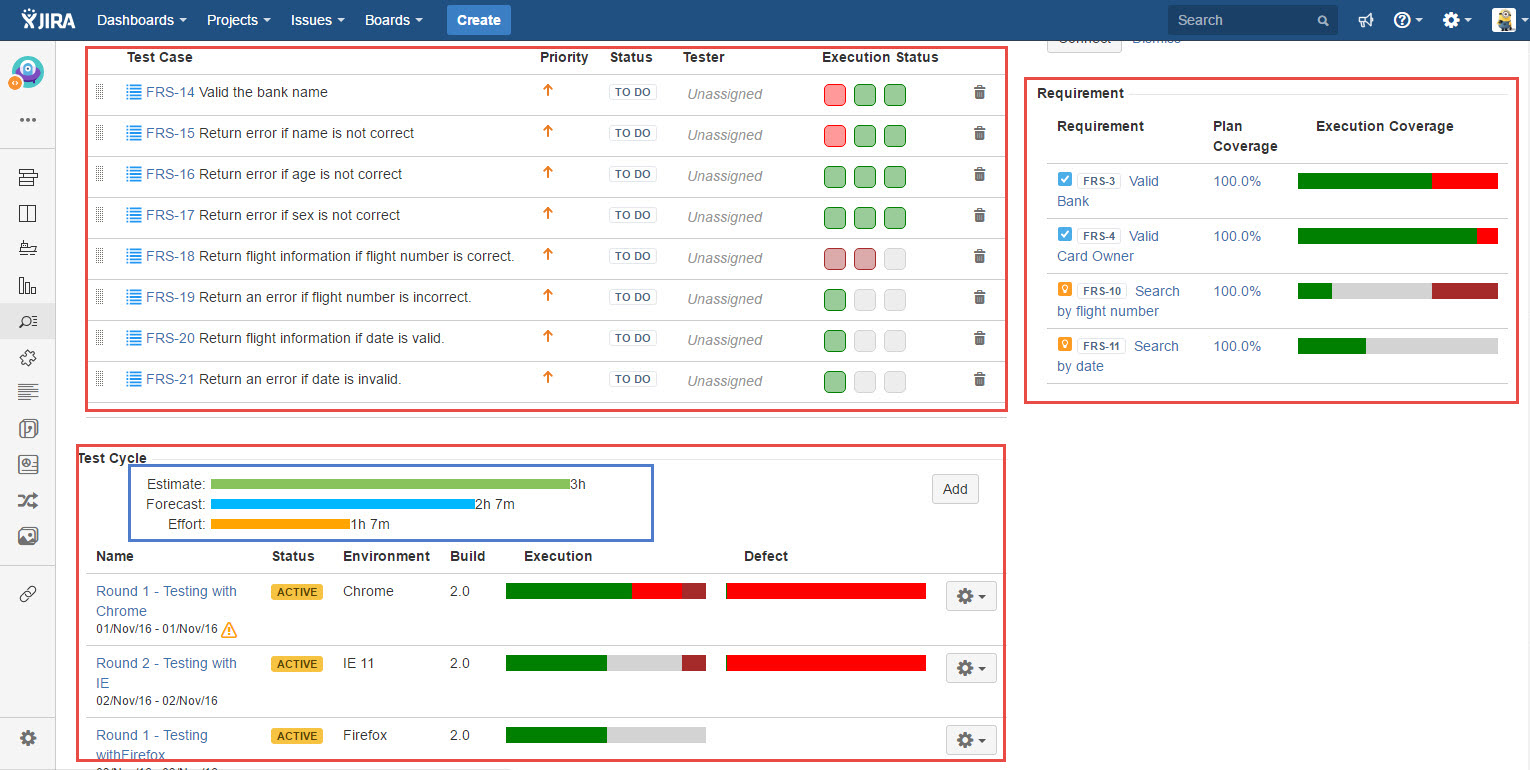
Task: Open gear dropdown for Round 1 Chrome cycle
Action: point(970,596)
